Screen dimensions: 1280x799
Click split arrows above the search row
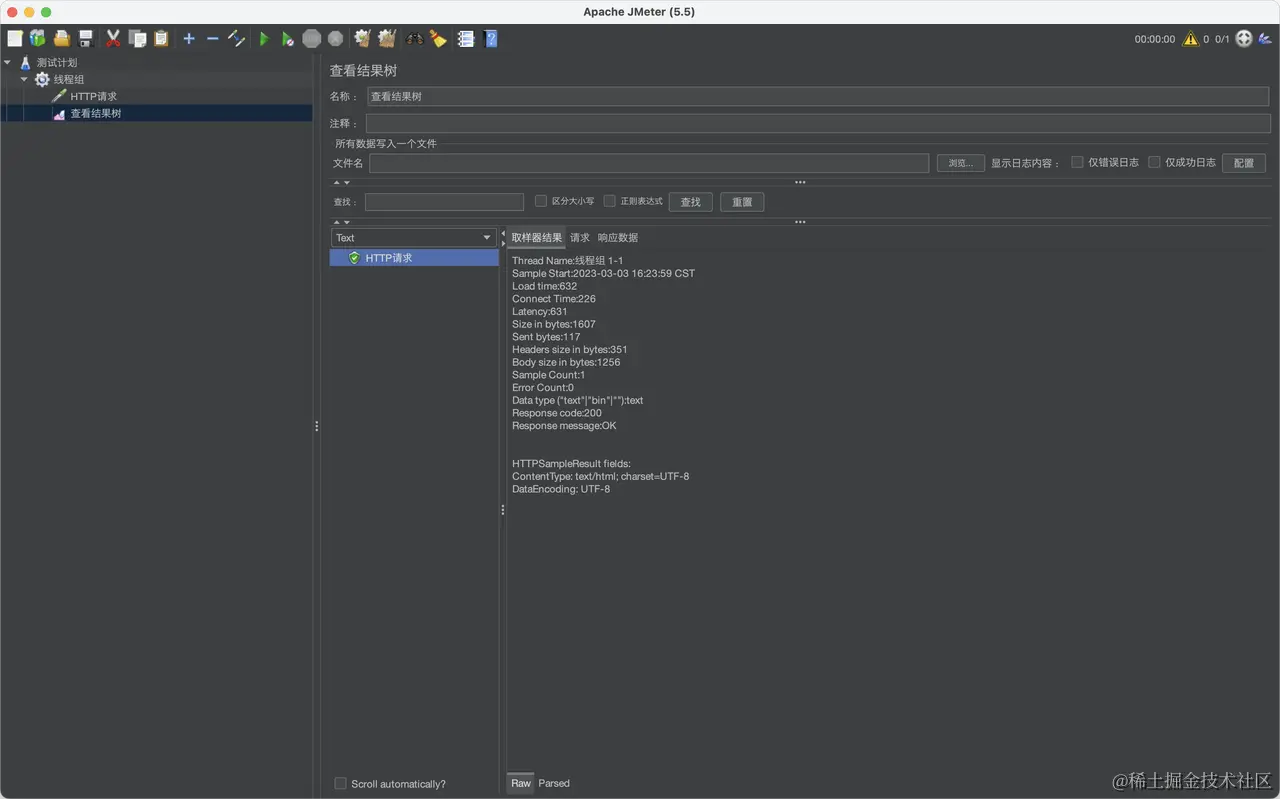point(341,183)
